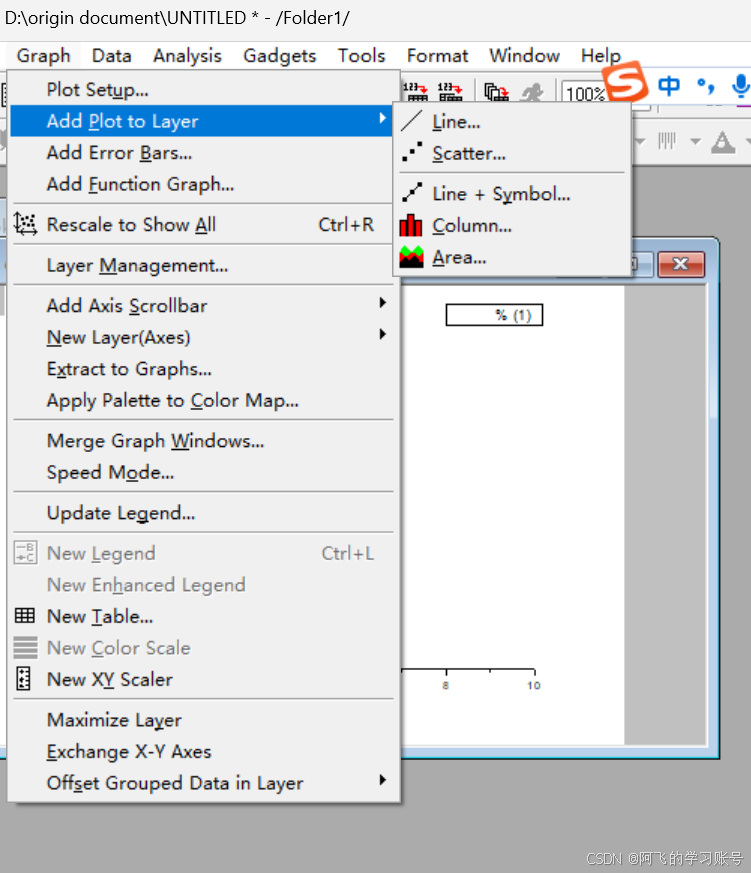Expand the Add Axis Scrollbar submenu
The image size is (751, 873).
pos(201,306)
